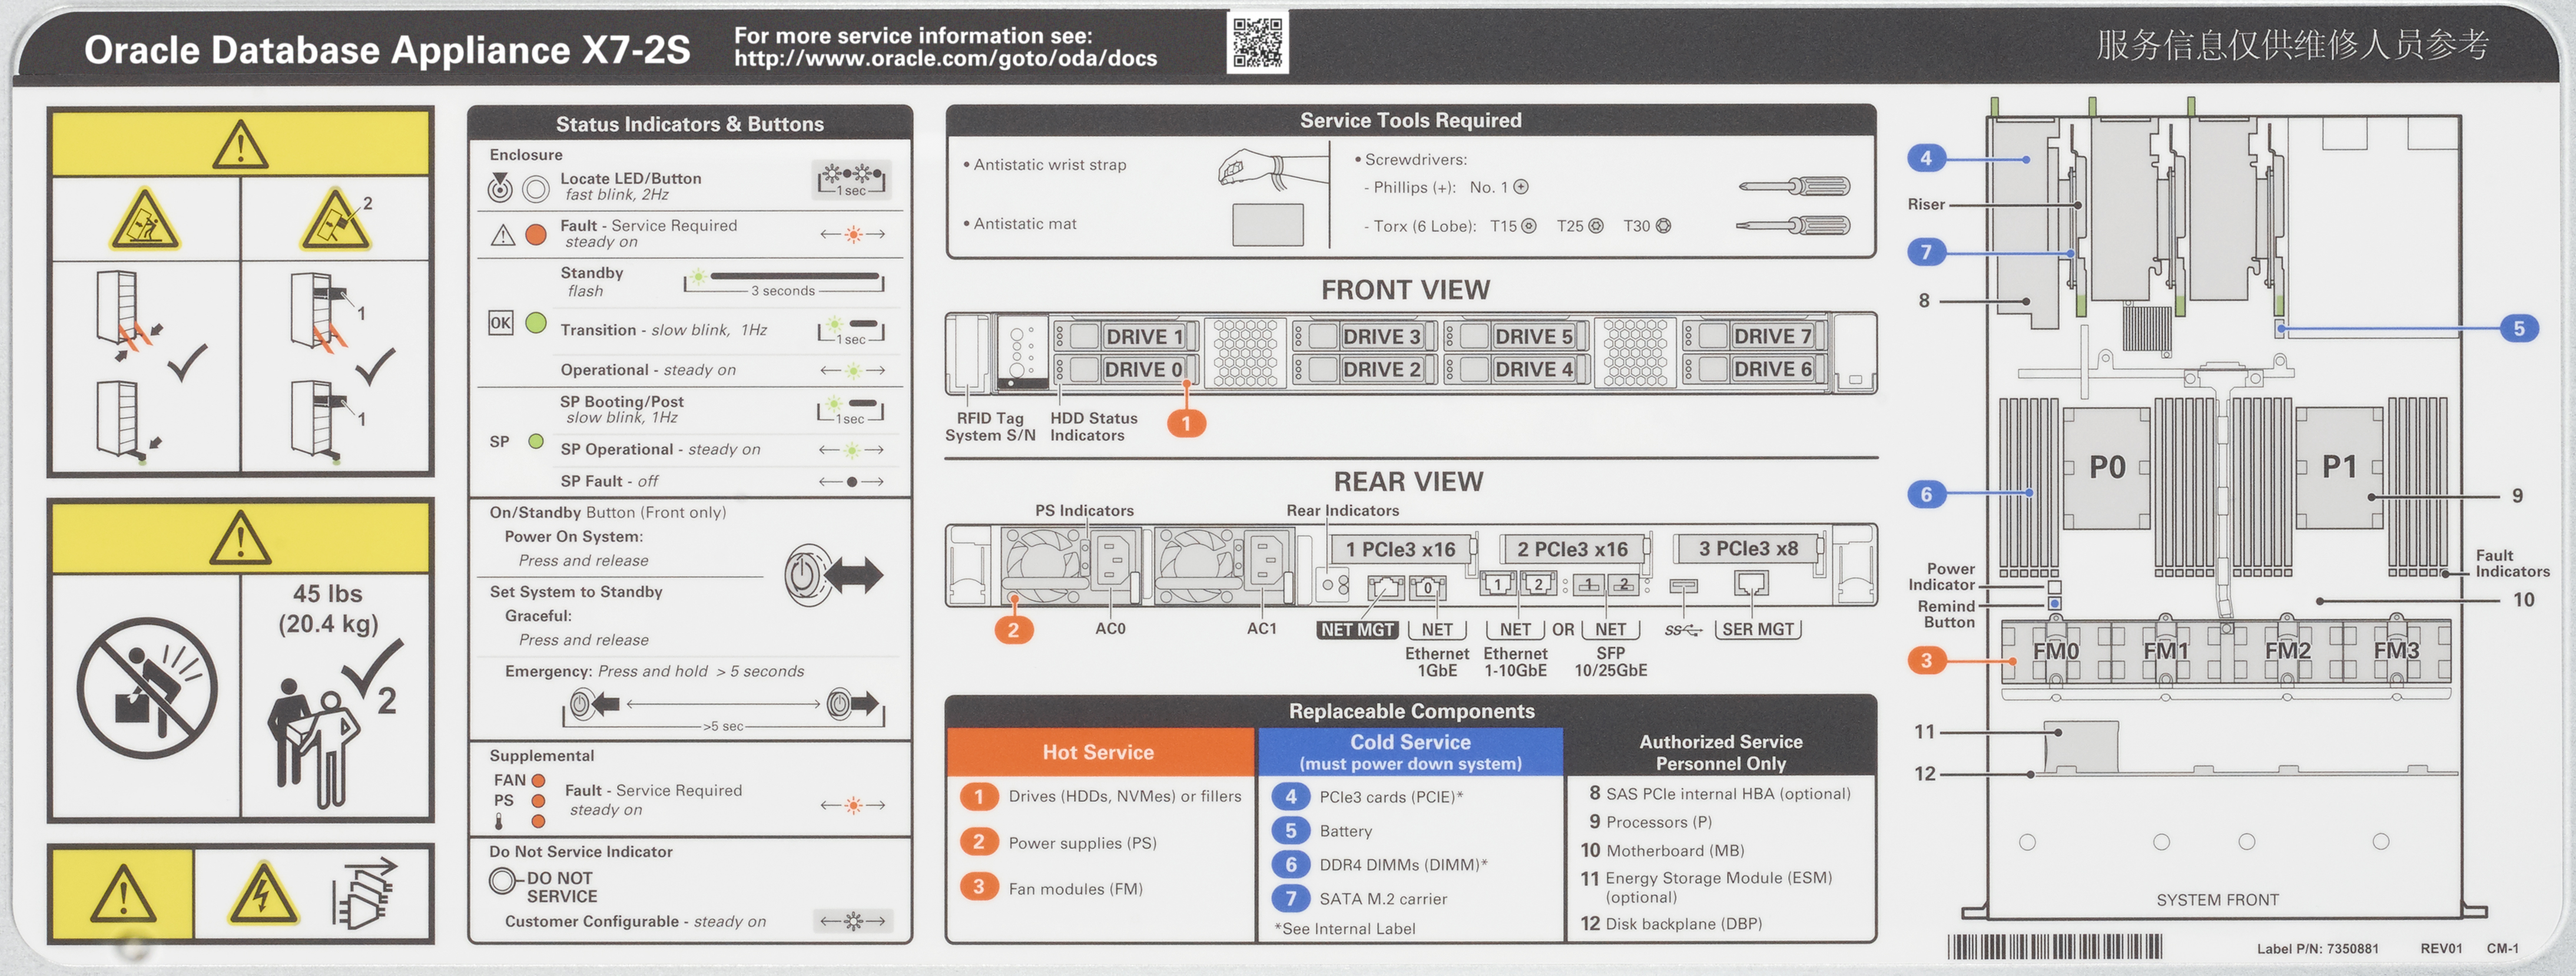
Task: Click DRIVE 0 in the front view
Action: click(x=1142, y=370)
